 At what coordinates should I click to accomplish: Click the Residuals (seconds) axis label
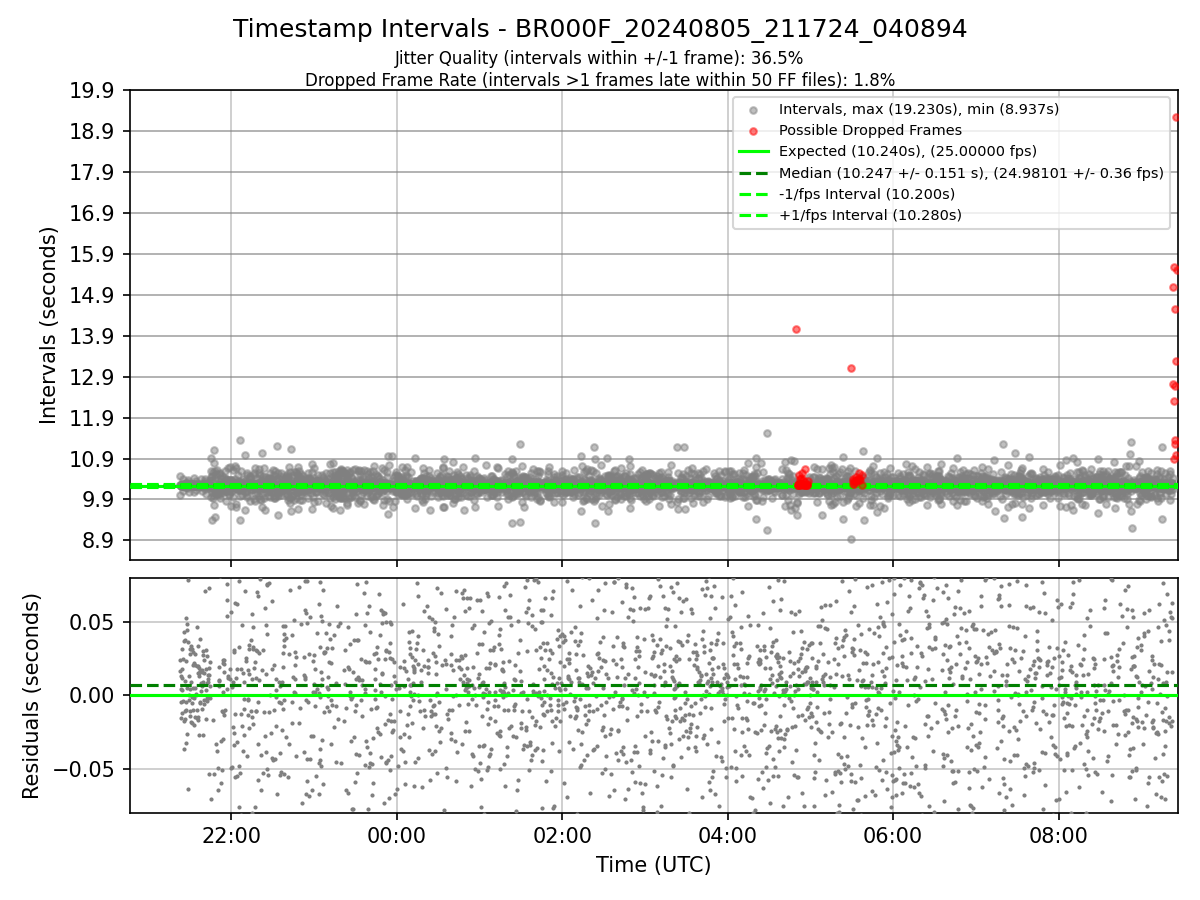(x=31, y=696)
